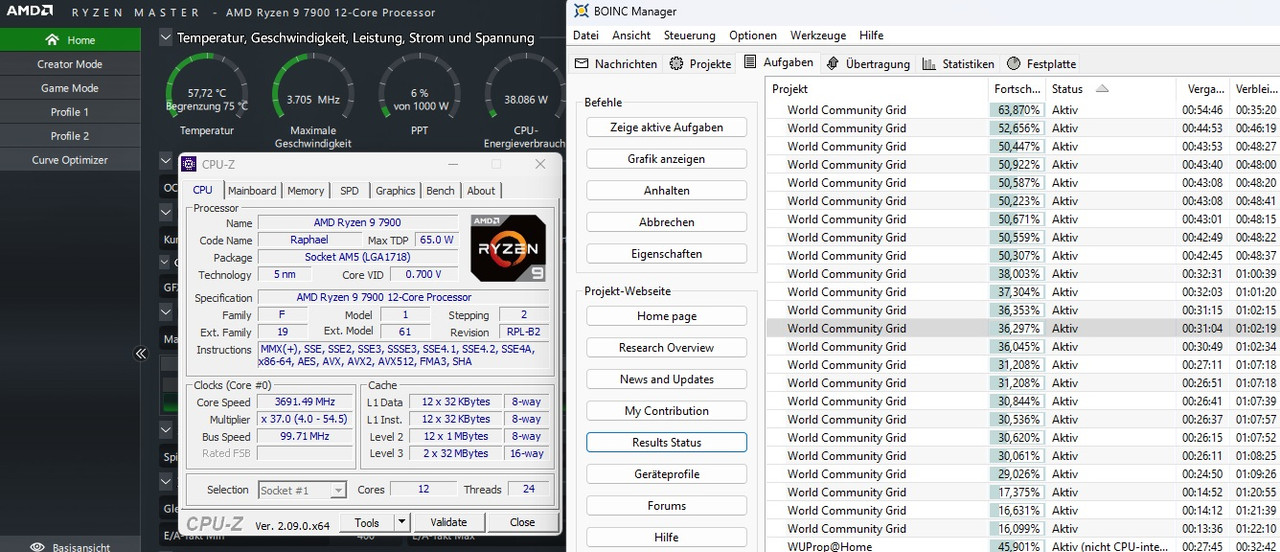Click the Anhalten button
This screenshot has height=552, width=1280.
(666, 191)
